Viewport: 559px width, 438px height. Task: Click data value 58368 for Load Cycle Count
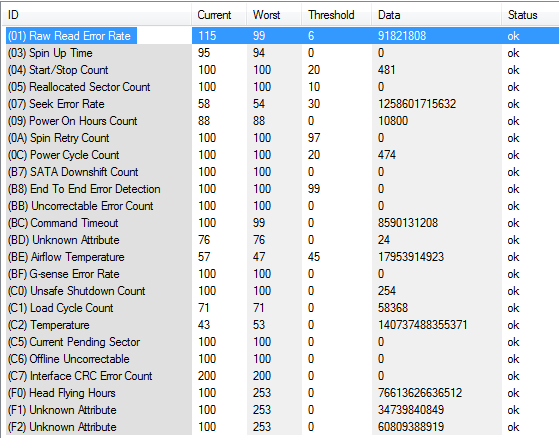pos(393,308)
